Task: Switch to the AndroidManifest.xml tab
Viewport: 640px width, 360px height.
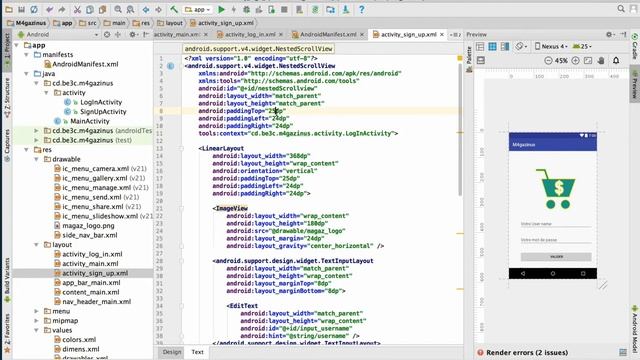Action: 328,35
